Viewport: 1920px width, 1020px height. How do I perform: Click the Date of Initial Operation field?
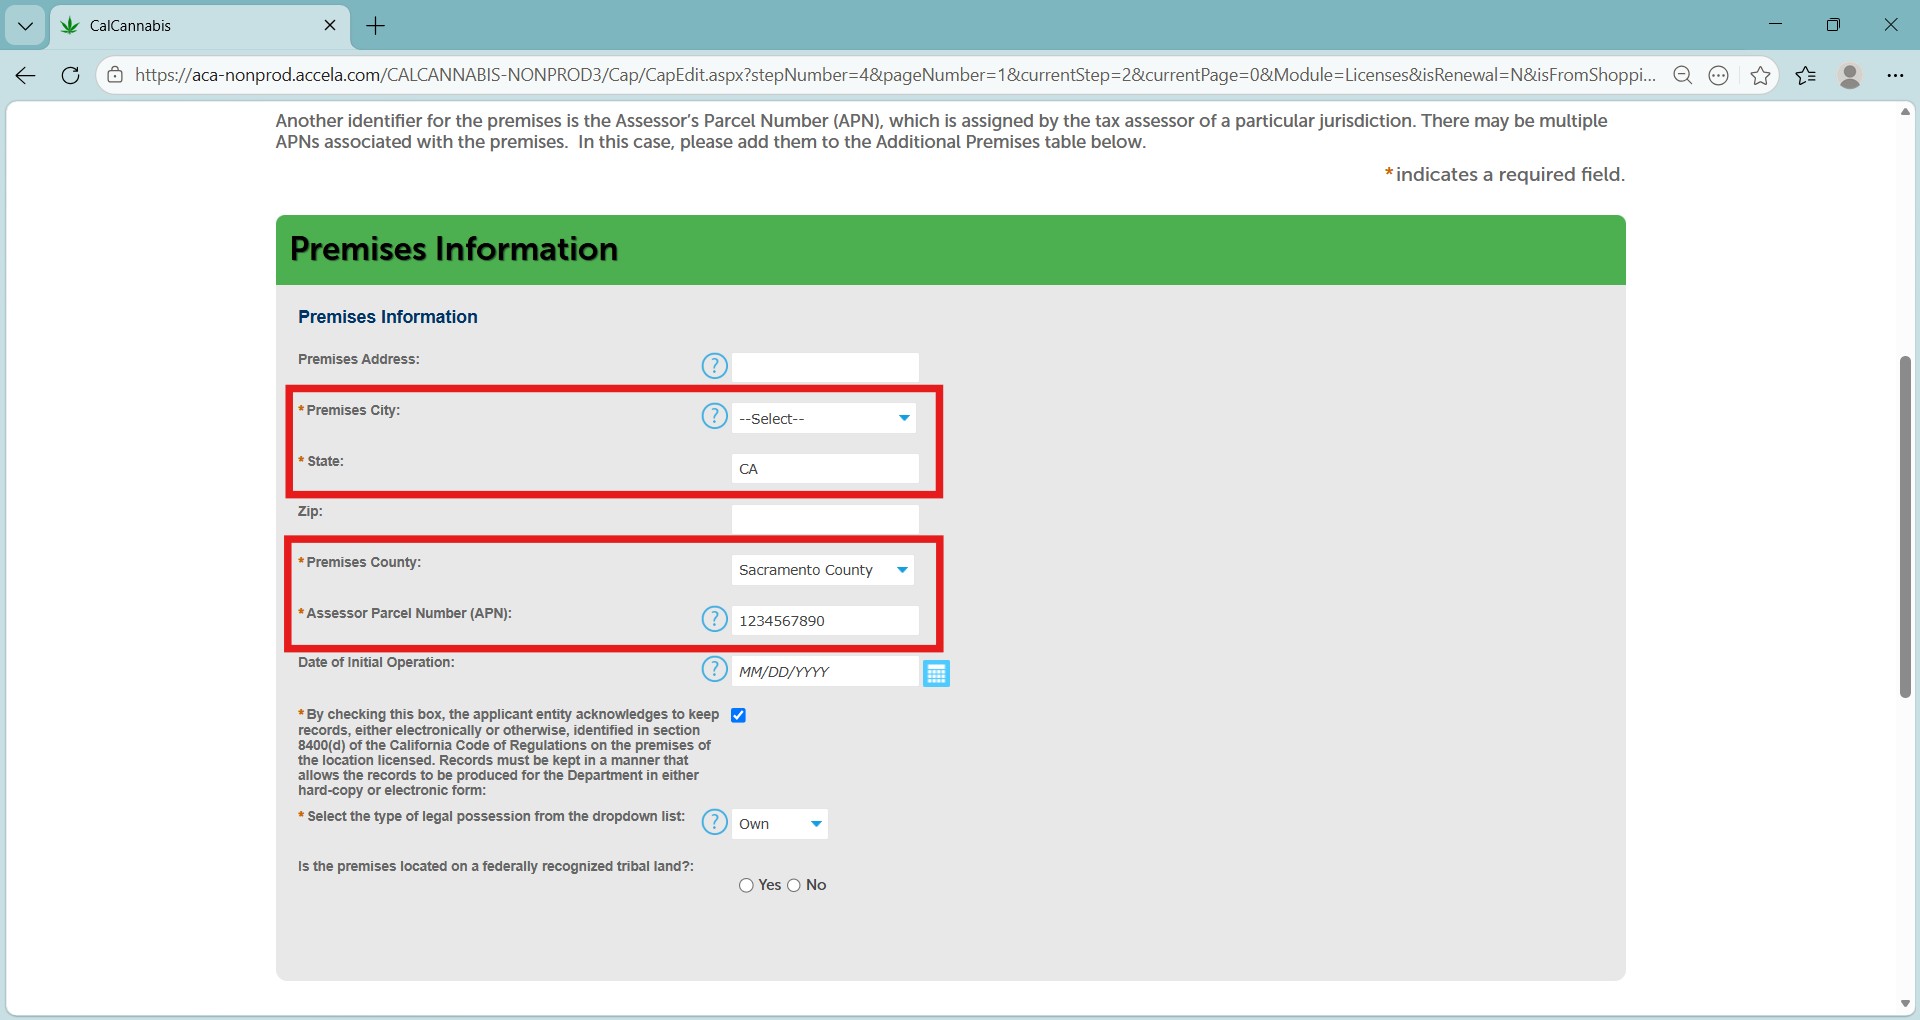(825, 671)
